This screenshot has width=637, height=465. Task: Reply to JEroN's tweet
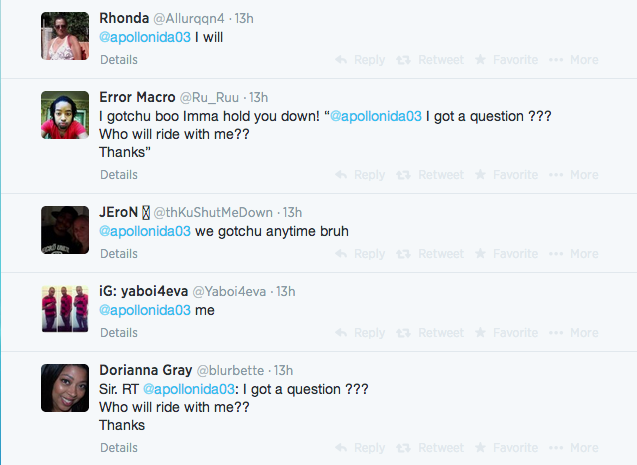coord(359,254)
